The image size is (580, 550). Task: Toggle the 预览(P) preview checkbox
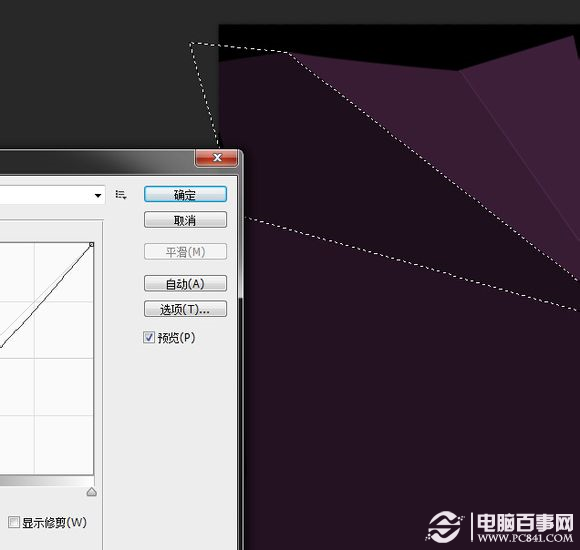[x=149, y=337]
